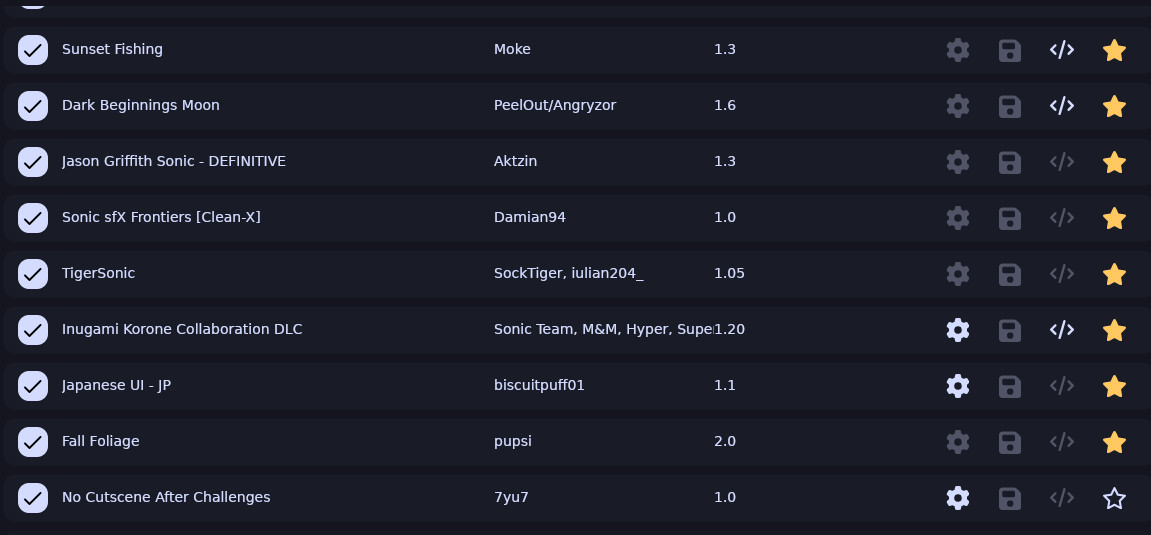The image size is (1151, 535).
Task: Click code icon for Sunset Fishing
Action: 1062,49
